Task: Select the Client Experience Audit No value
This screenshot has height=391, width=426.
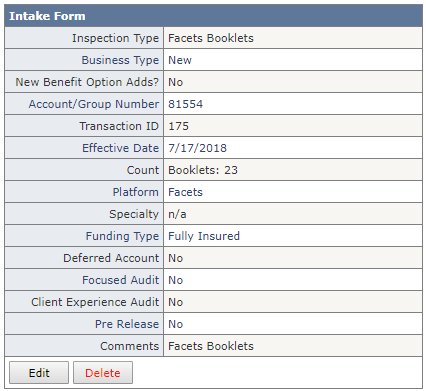Action: point(175,302)
